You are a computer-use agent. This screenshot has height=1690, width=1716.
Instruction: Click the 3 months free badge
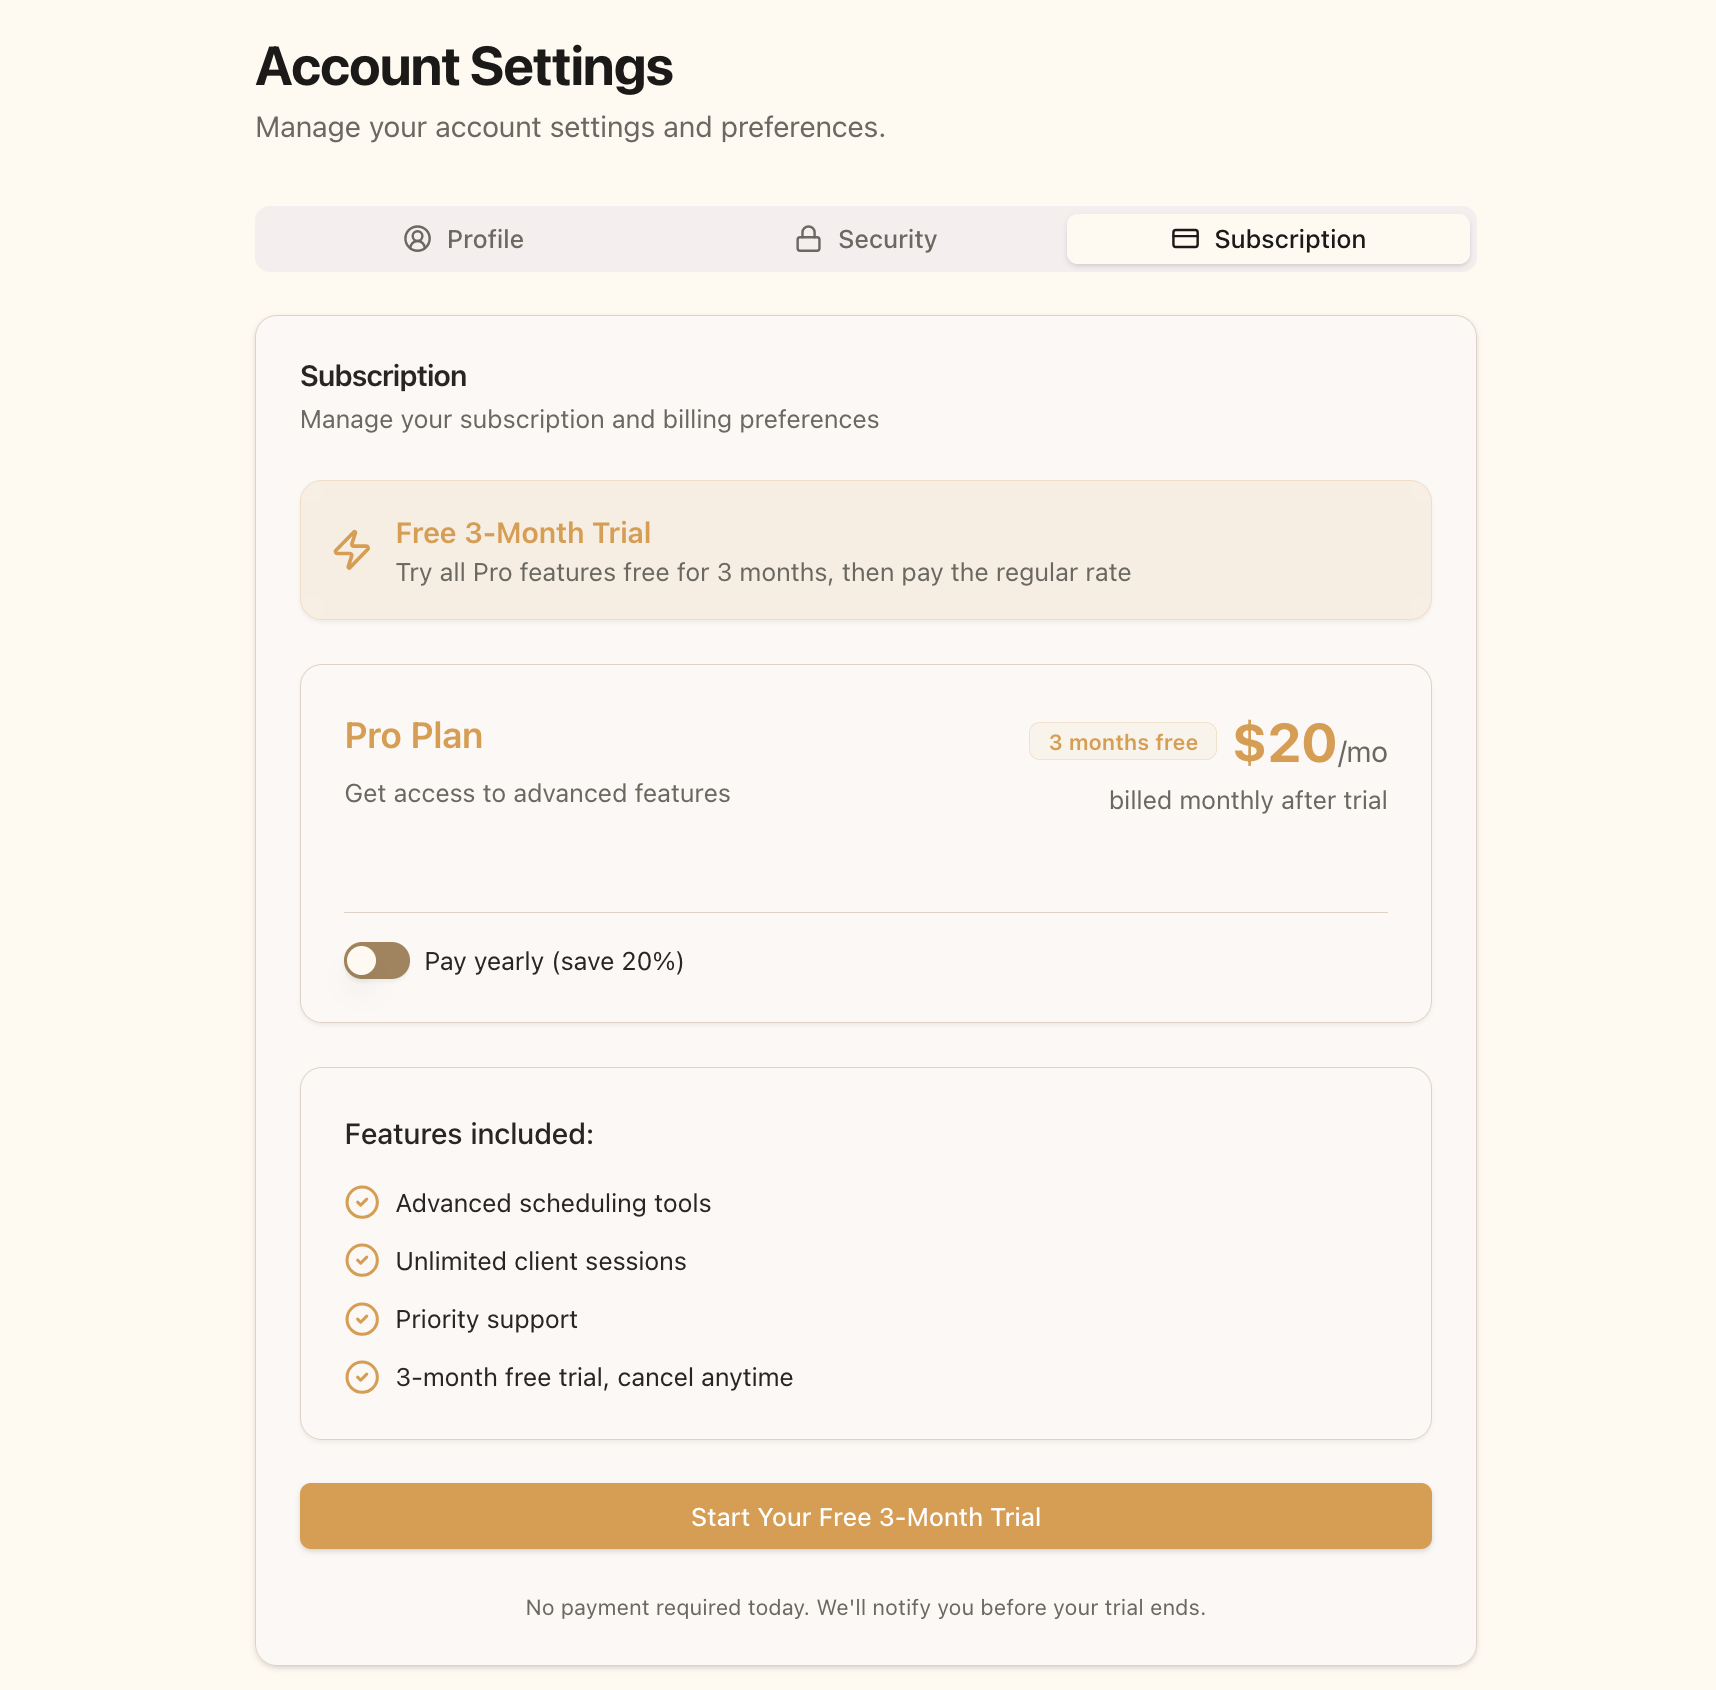(1121, 741)
